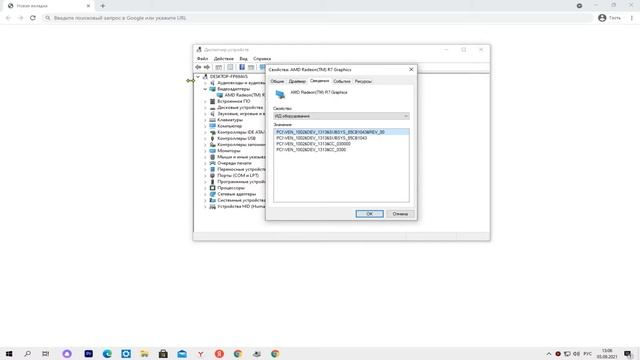Click the Chrome reload page icon
The width and height of the screenshot is (640, 360).
33,18
